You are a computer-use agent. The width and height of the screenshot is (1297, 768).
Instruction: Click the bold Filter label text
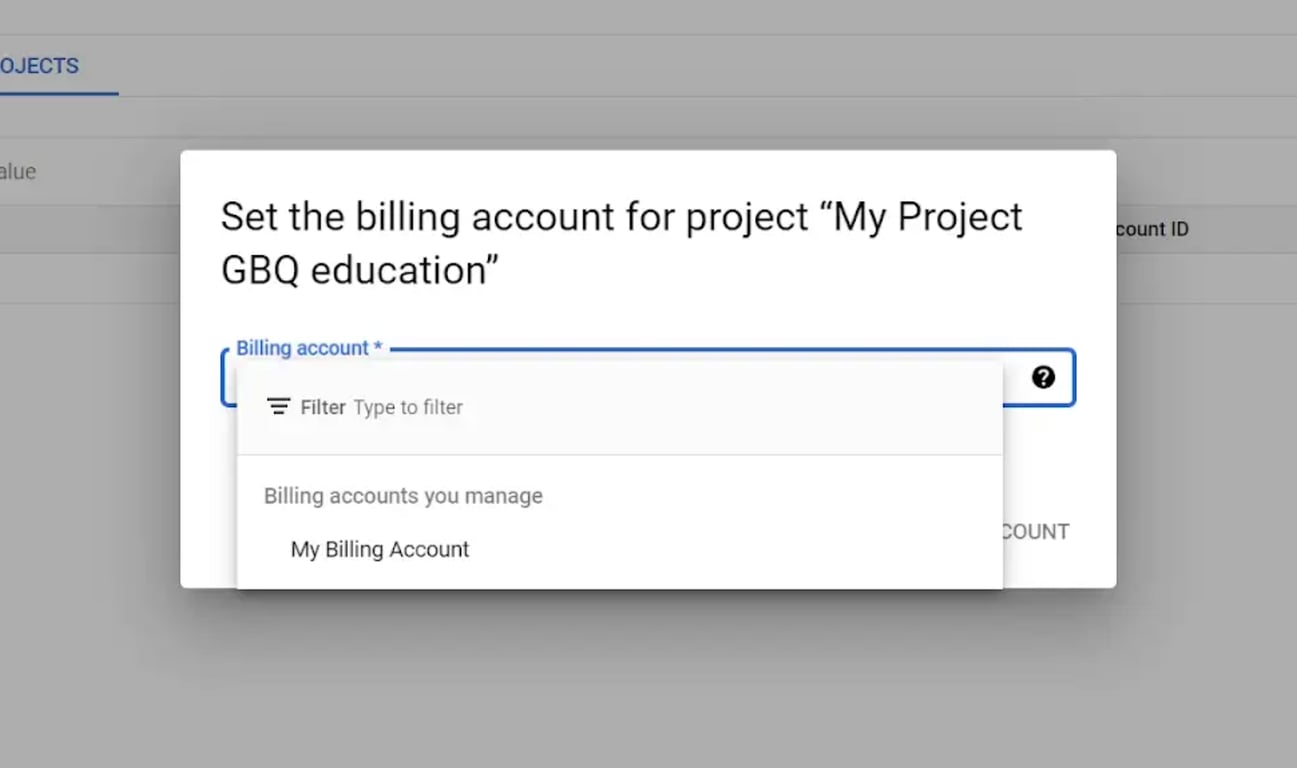pyautogui.click(x=323, y=407)
